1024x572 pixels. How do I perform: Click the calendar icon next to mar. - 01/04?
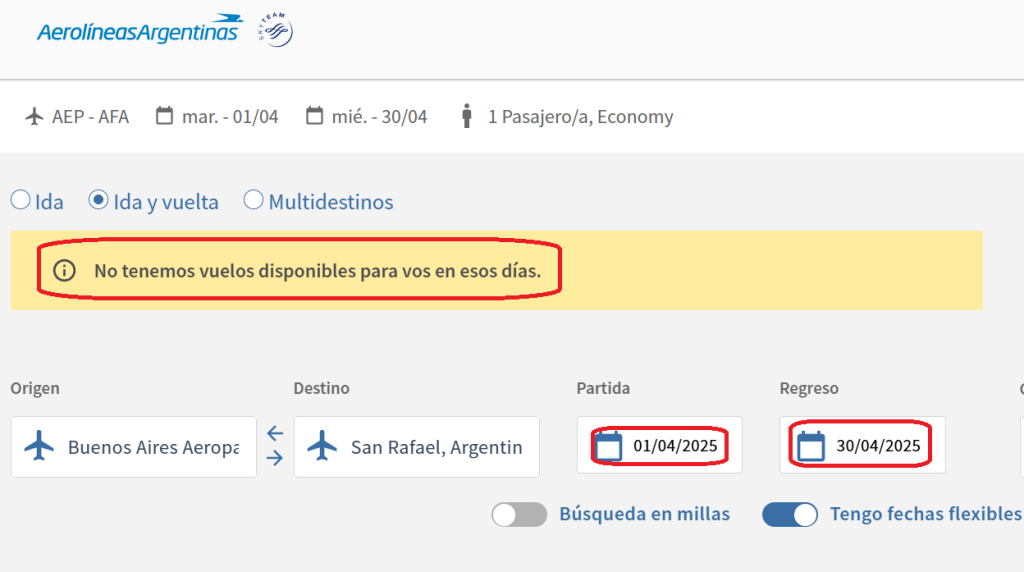(x=165, y=116)
